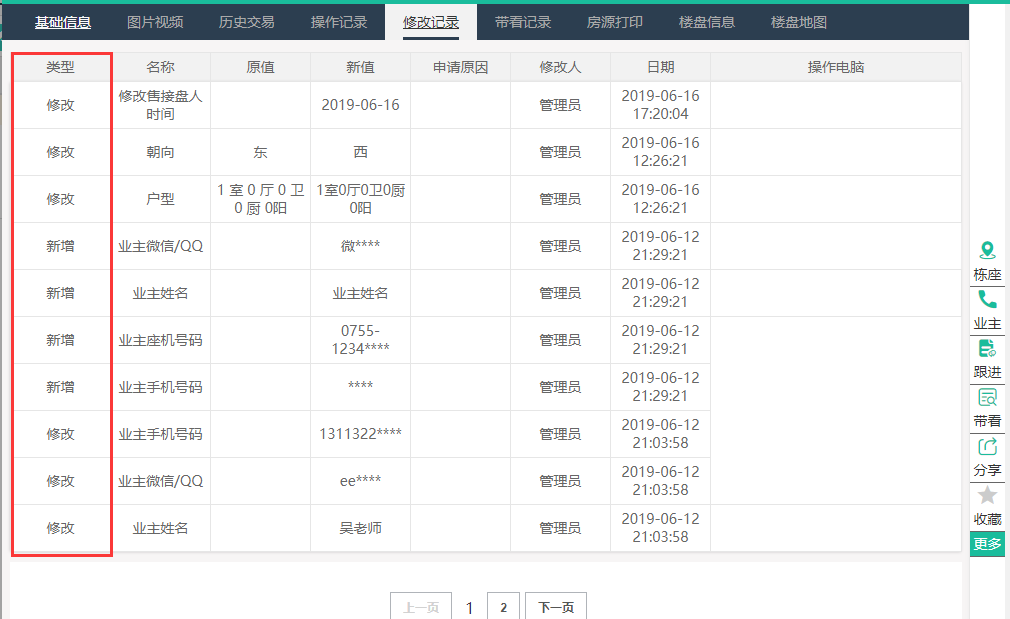Click the 收藏 star icon
This screenshot has width=1010, height=619.
[987, 495]
